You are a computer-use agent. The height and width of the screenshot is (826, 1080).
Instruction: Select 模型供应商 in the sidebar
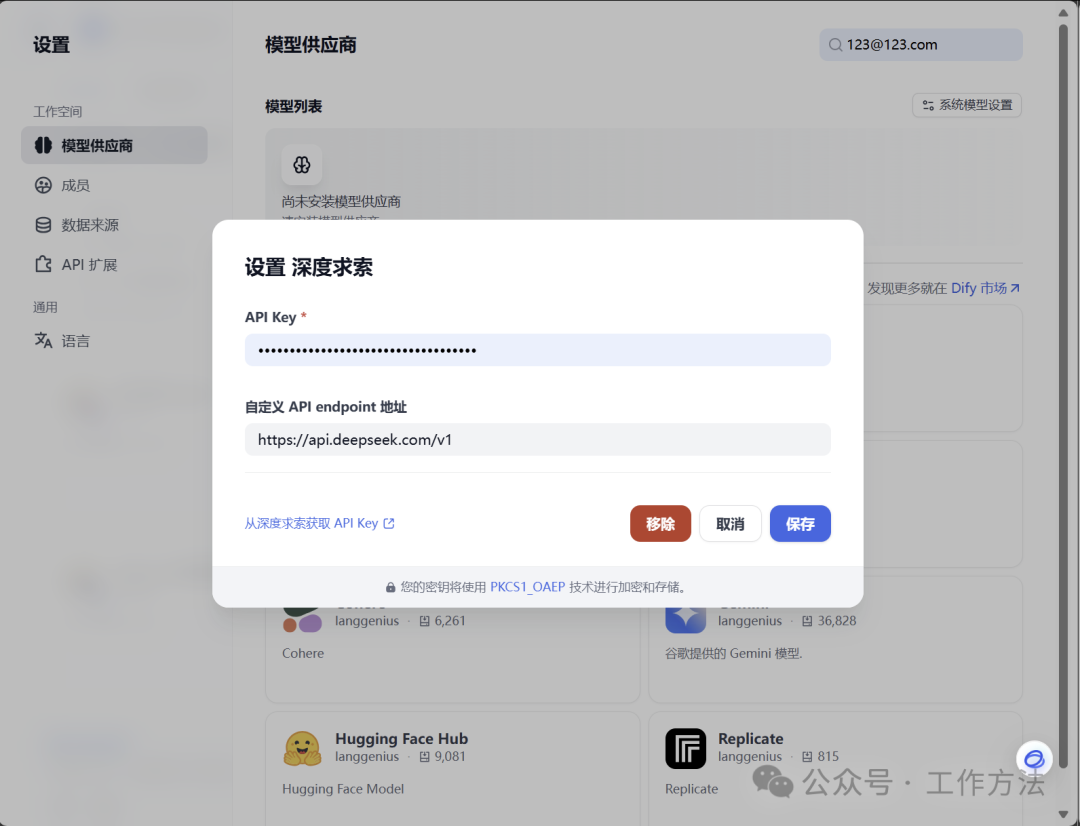point(114,145)
